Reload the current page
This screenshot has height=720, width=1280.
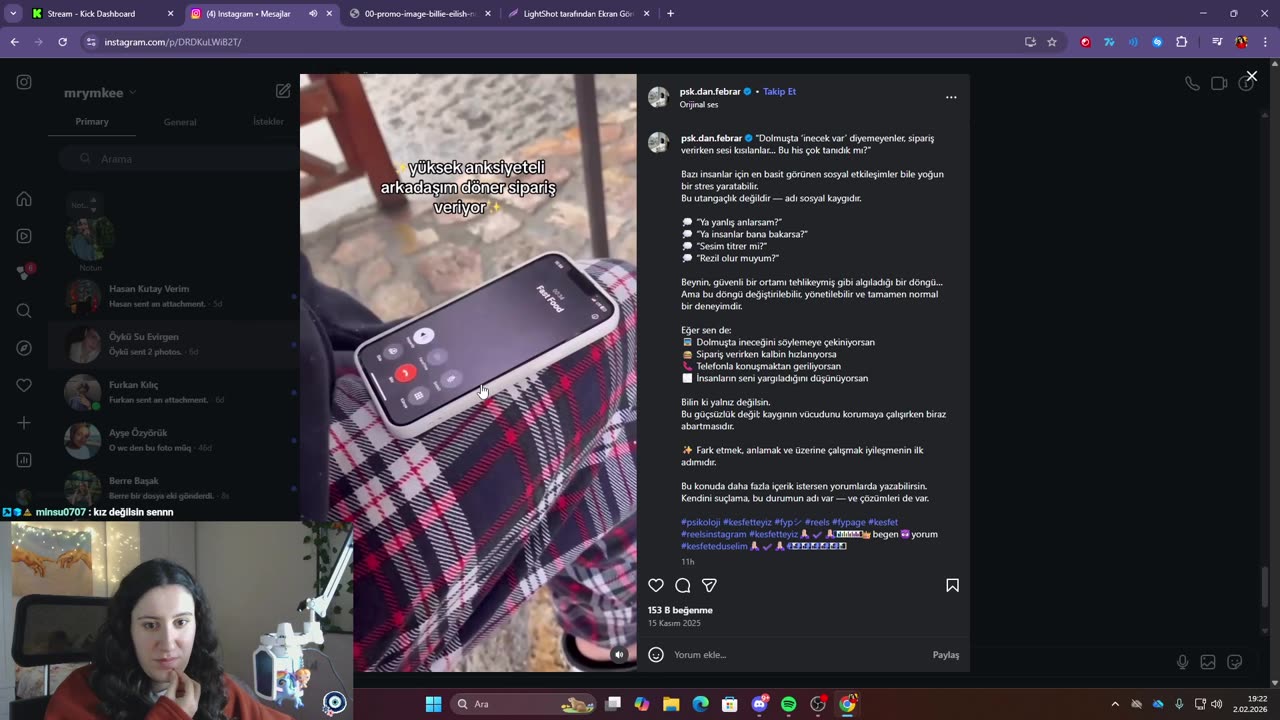pos(62,42)
